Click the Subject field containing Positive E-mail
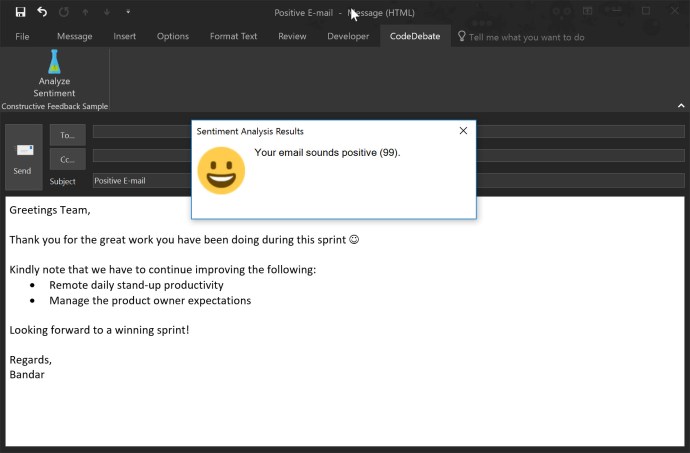 click(x=140, y=181)
